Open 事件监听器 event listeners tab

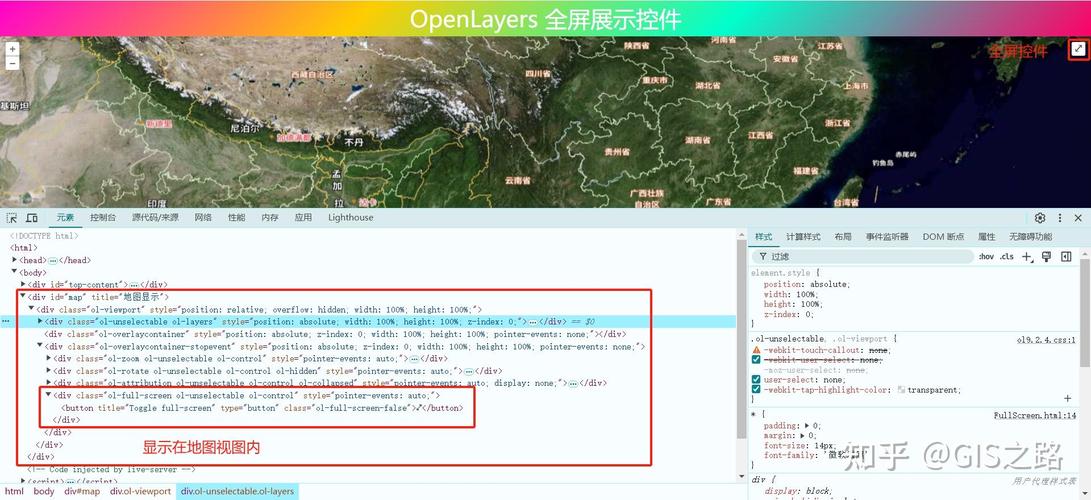[887, 237]
